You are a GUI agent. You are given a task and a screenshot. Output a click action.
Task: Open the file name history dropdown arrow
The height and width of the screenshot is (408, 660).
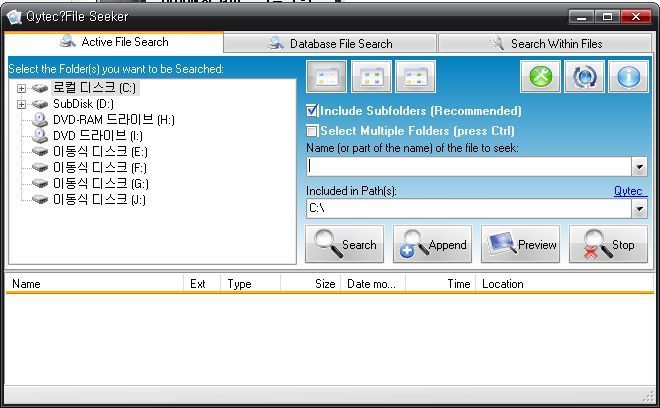pos(639,167)
